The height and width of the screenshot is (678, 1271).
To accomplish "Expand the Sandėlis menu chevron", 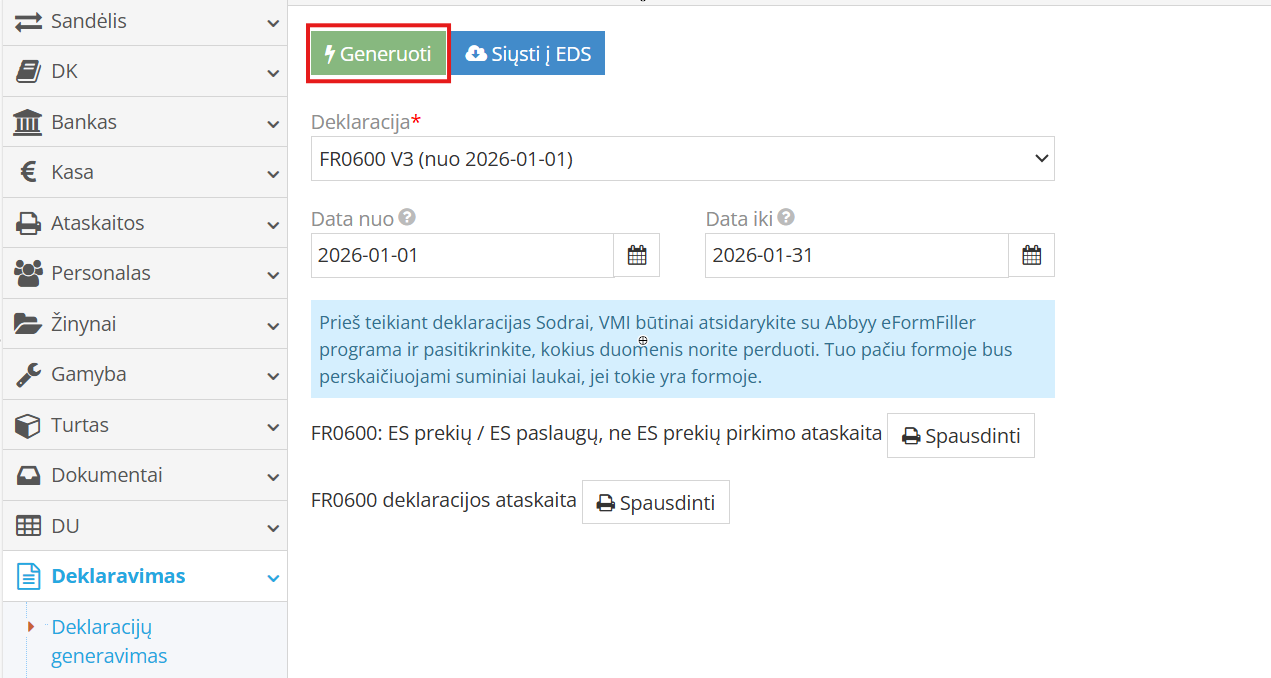I will [273, 22].
